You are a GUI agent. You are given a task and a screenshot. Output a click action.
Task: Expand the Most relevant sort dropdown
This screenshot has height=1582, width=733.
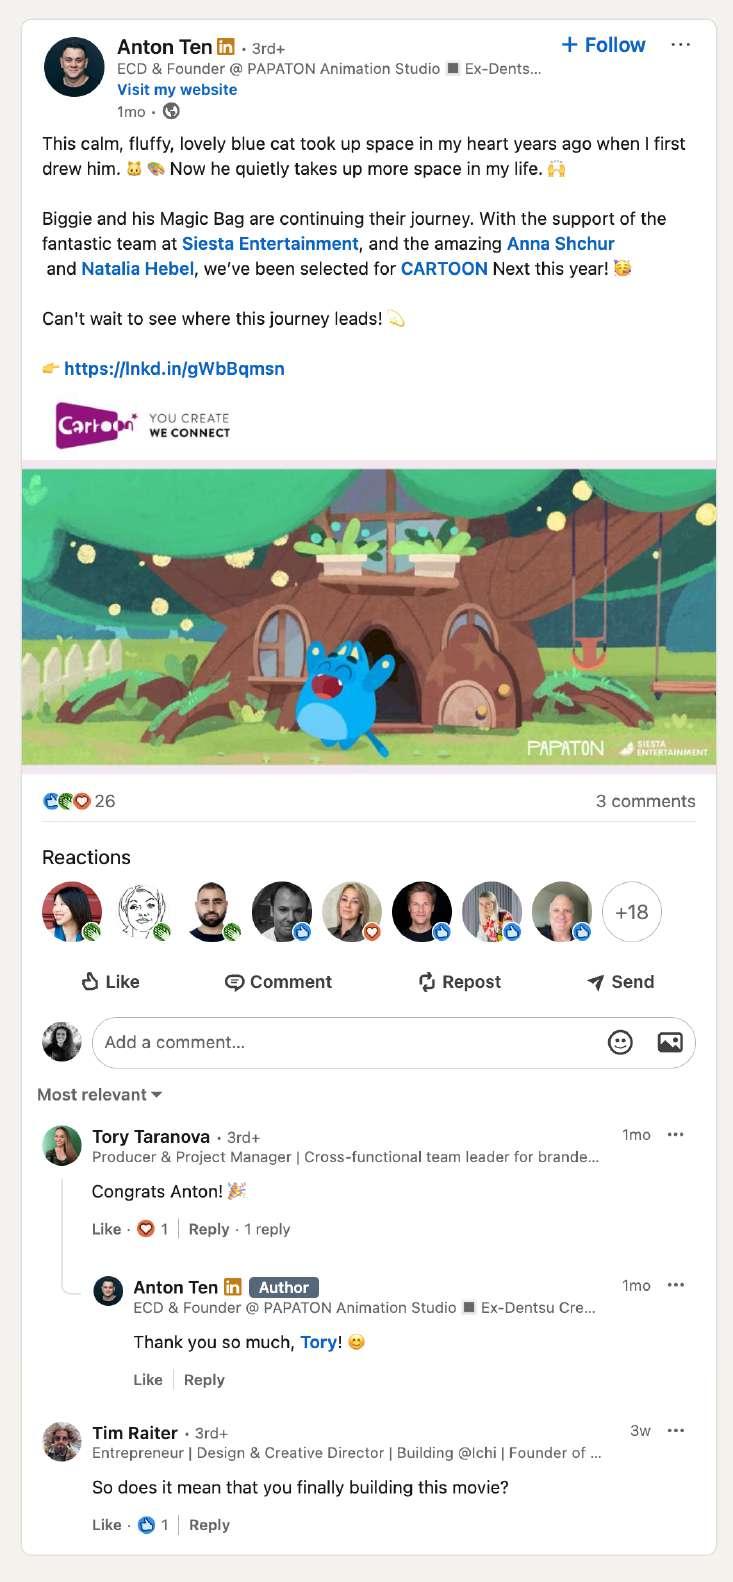99,1095
